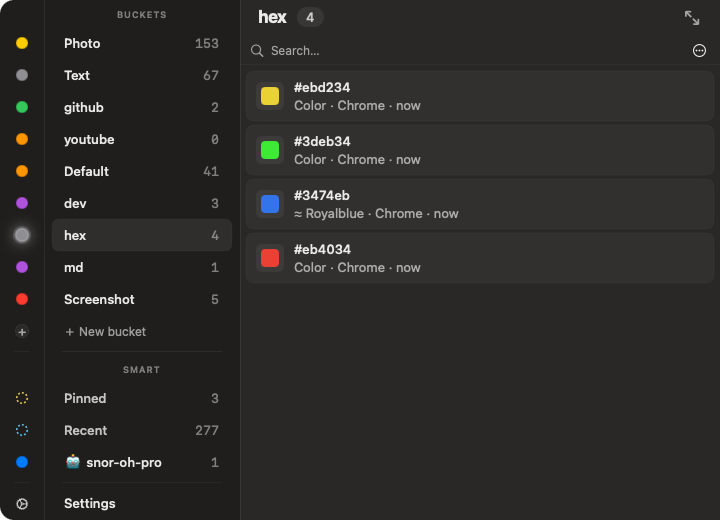The height and width of the screenshot is (520, 720).
Task: Click the green #3deb34 swatch
Action: [270, 150]
